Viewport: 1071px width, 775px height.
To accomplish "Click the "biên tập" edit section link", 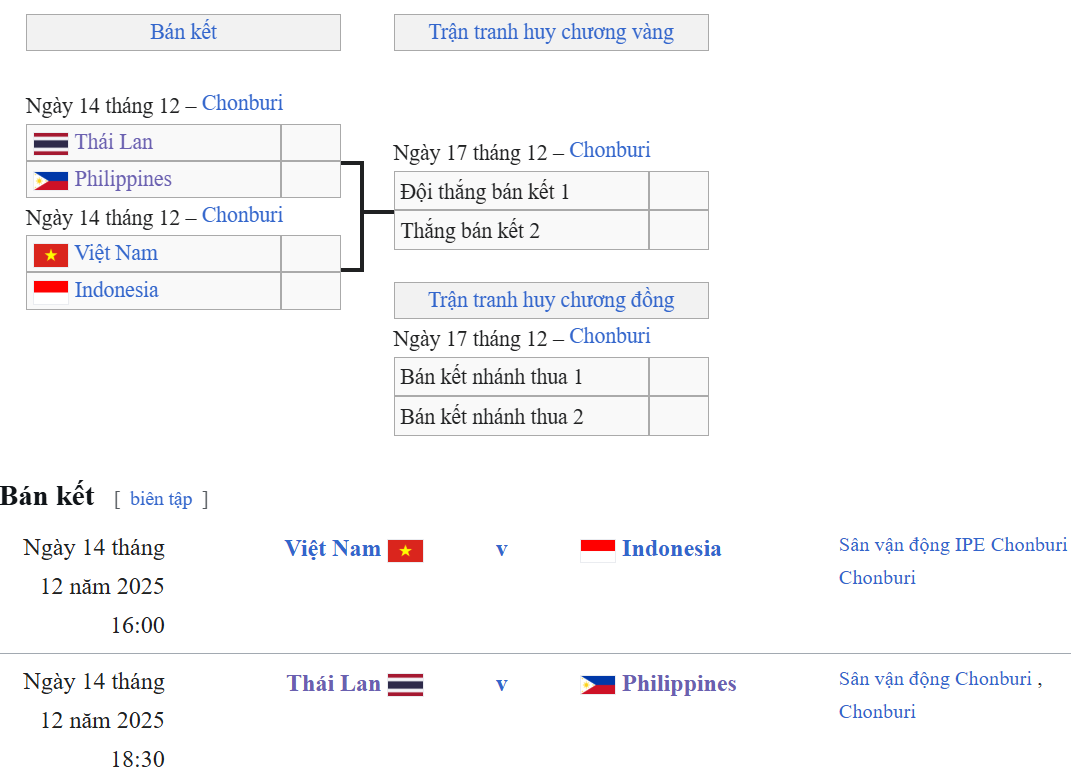I will 161,498.
